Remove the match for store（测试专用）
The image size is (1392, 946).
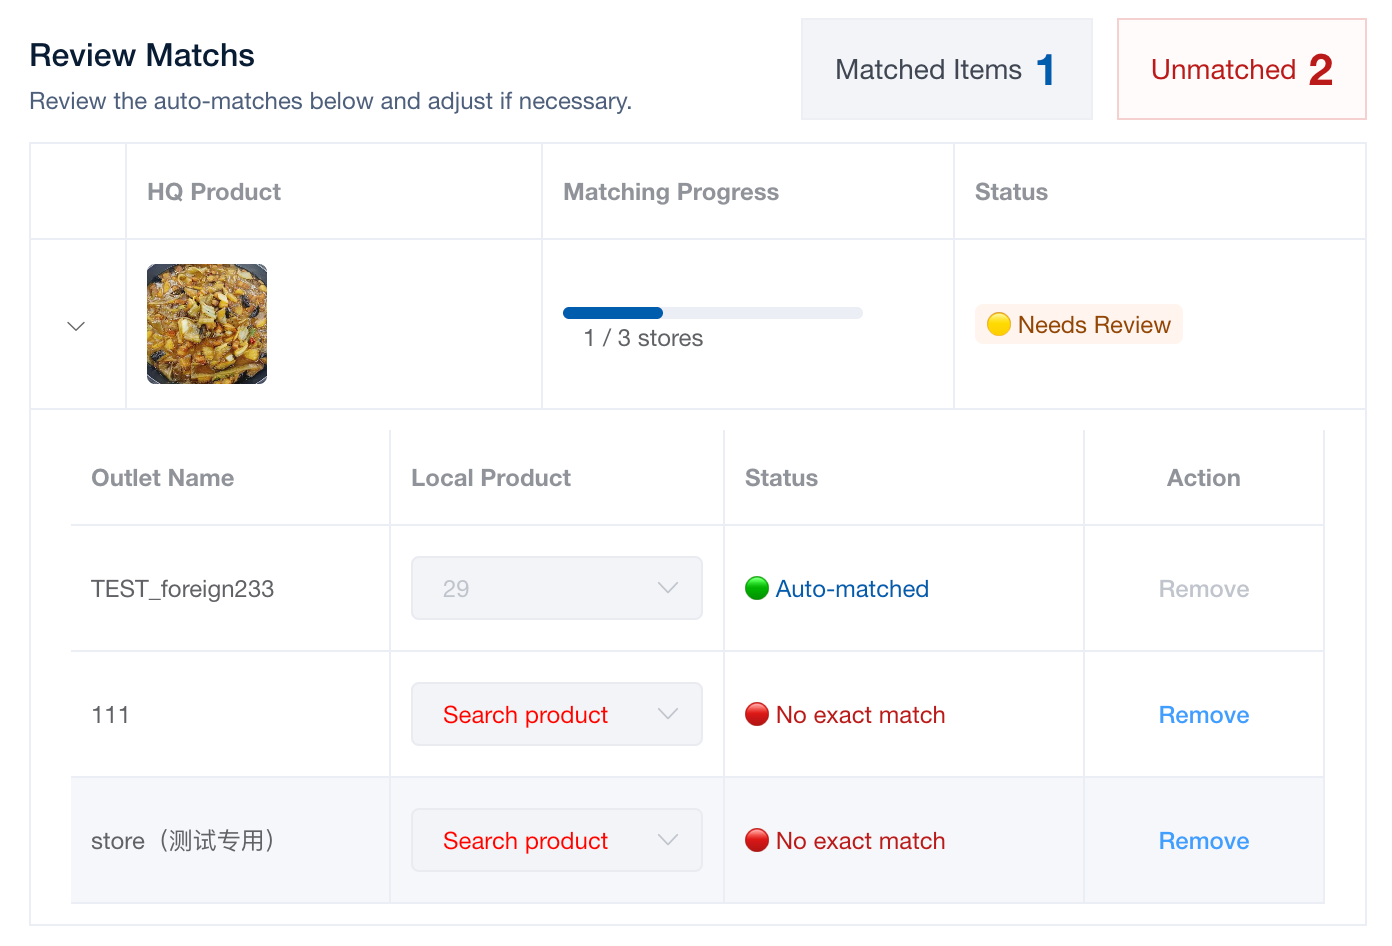[x=1203, y=841]
